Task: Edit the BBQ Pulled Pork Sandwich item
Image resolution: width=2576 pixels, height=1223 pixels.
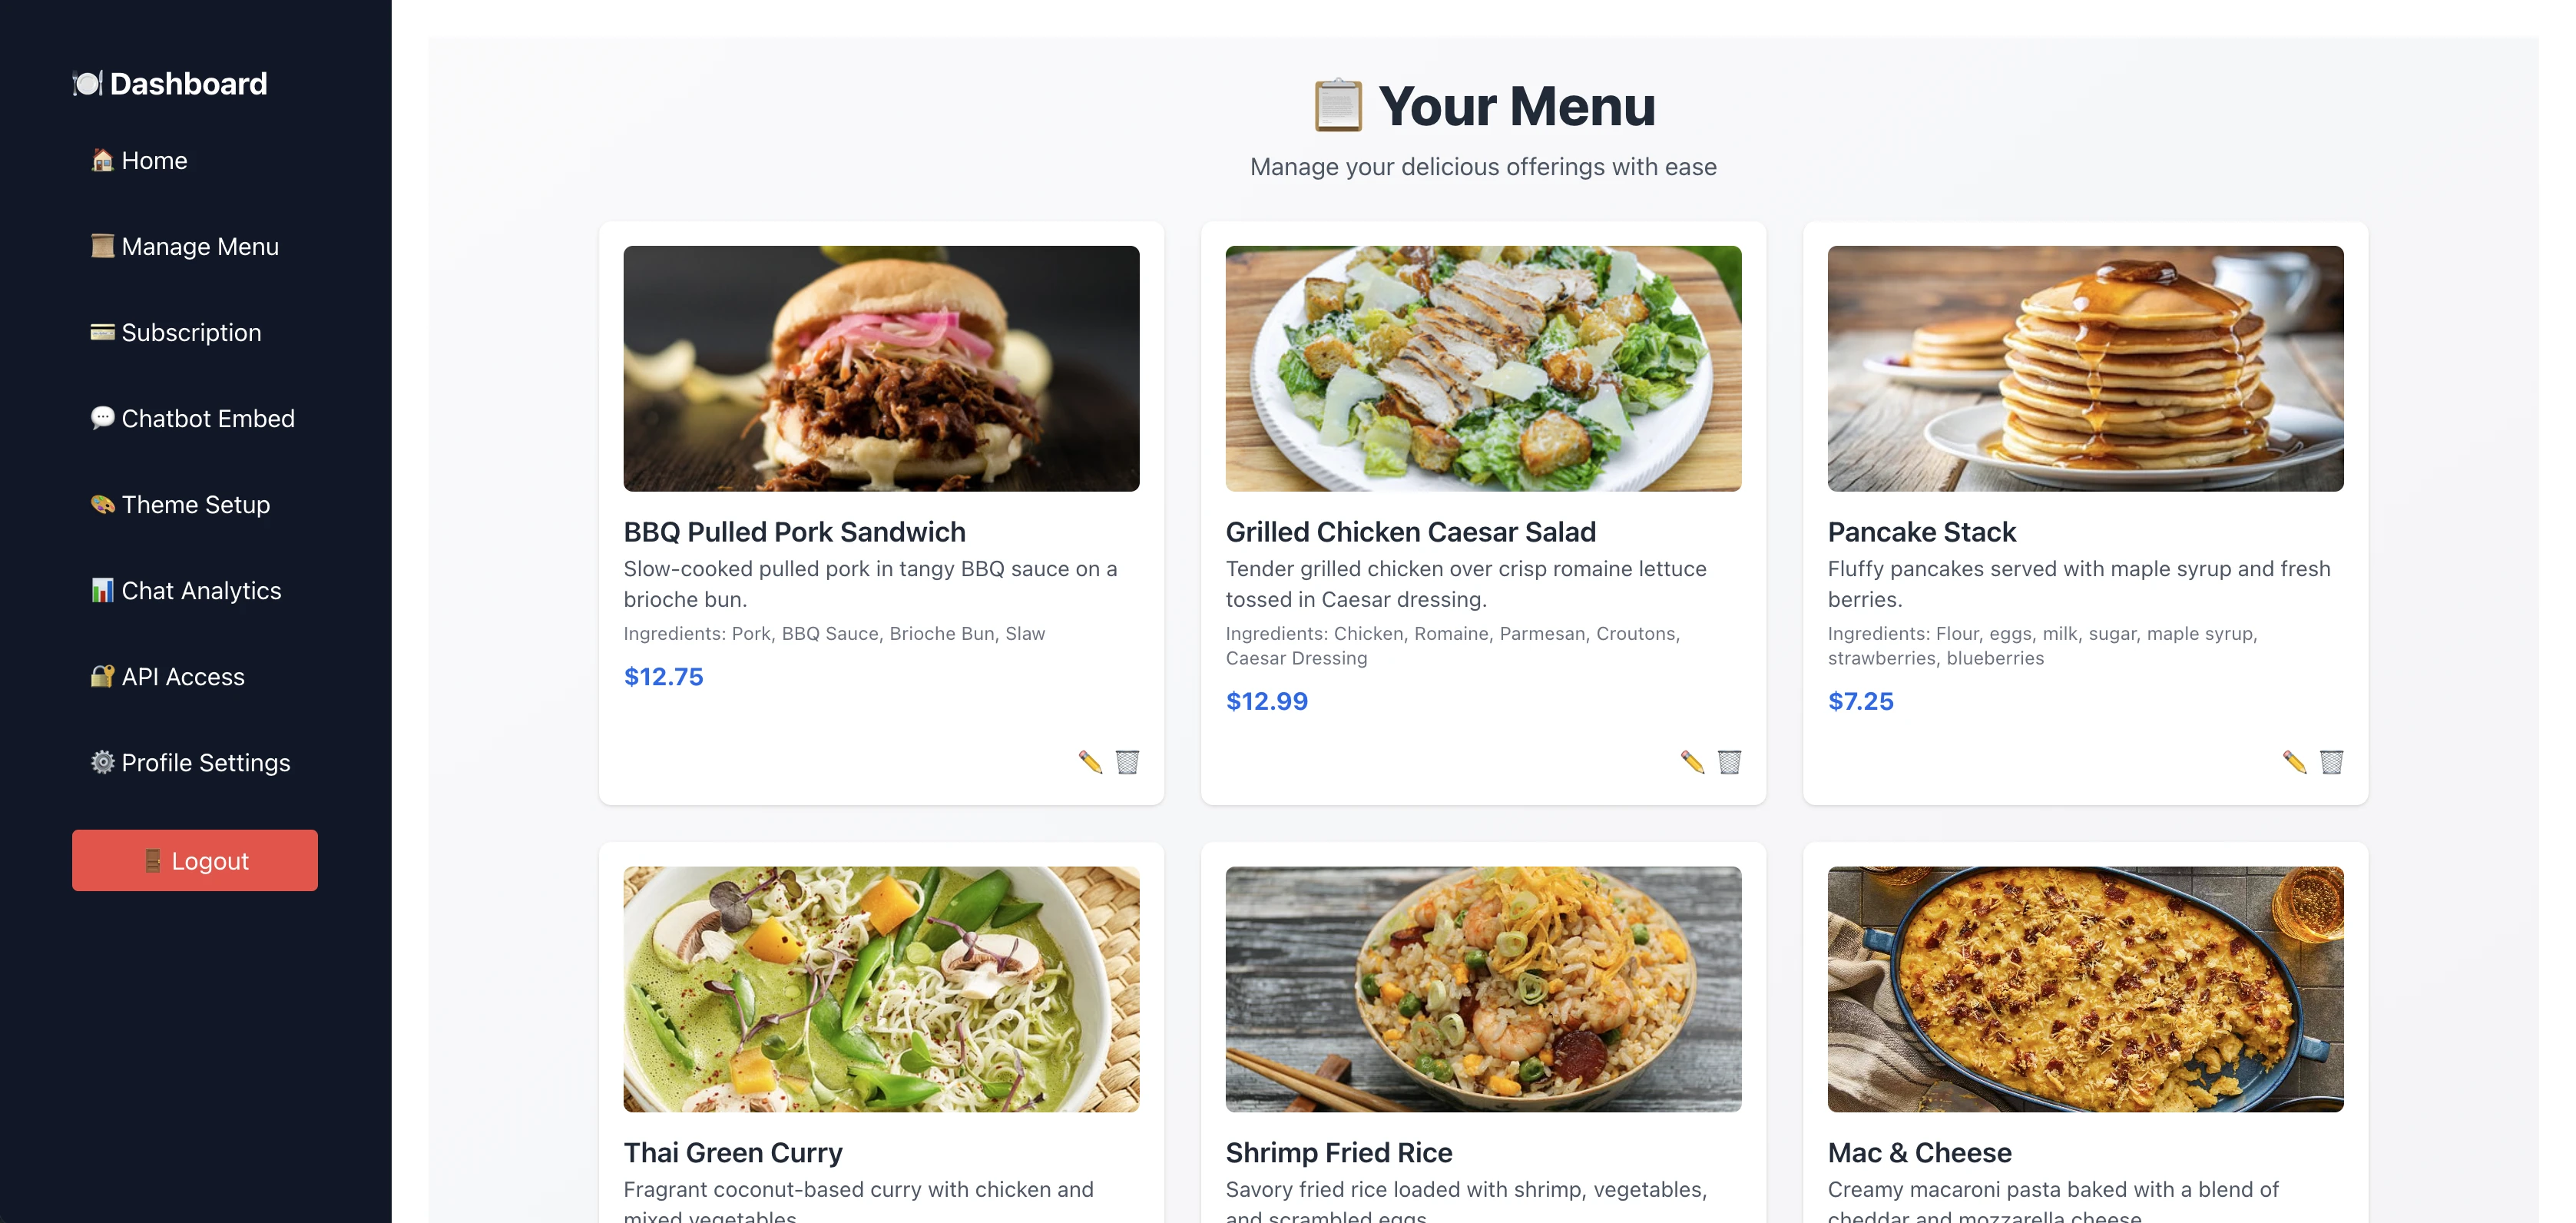Action: [1090, 762]
